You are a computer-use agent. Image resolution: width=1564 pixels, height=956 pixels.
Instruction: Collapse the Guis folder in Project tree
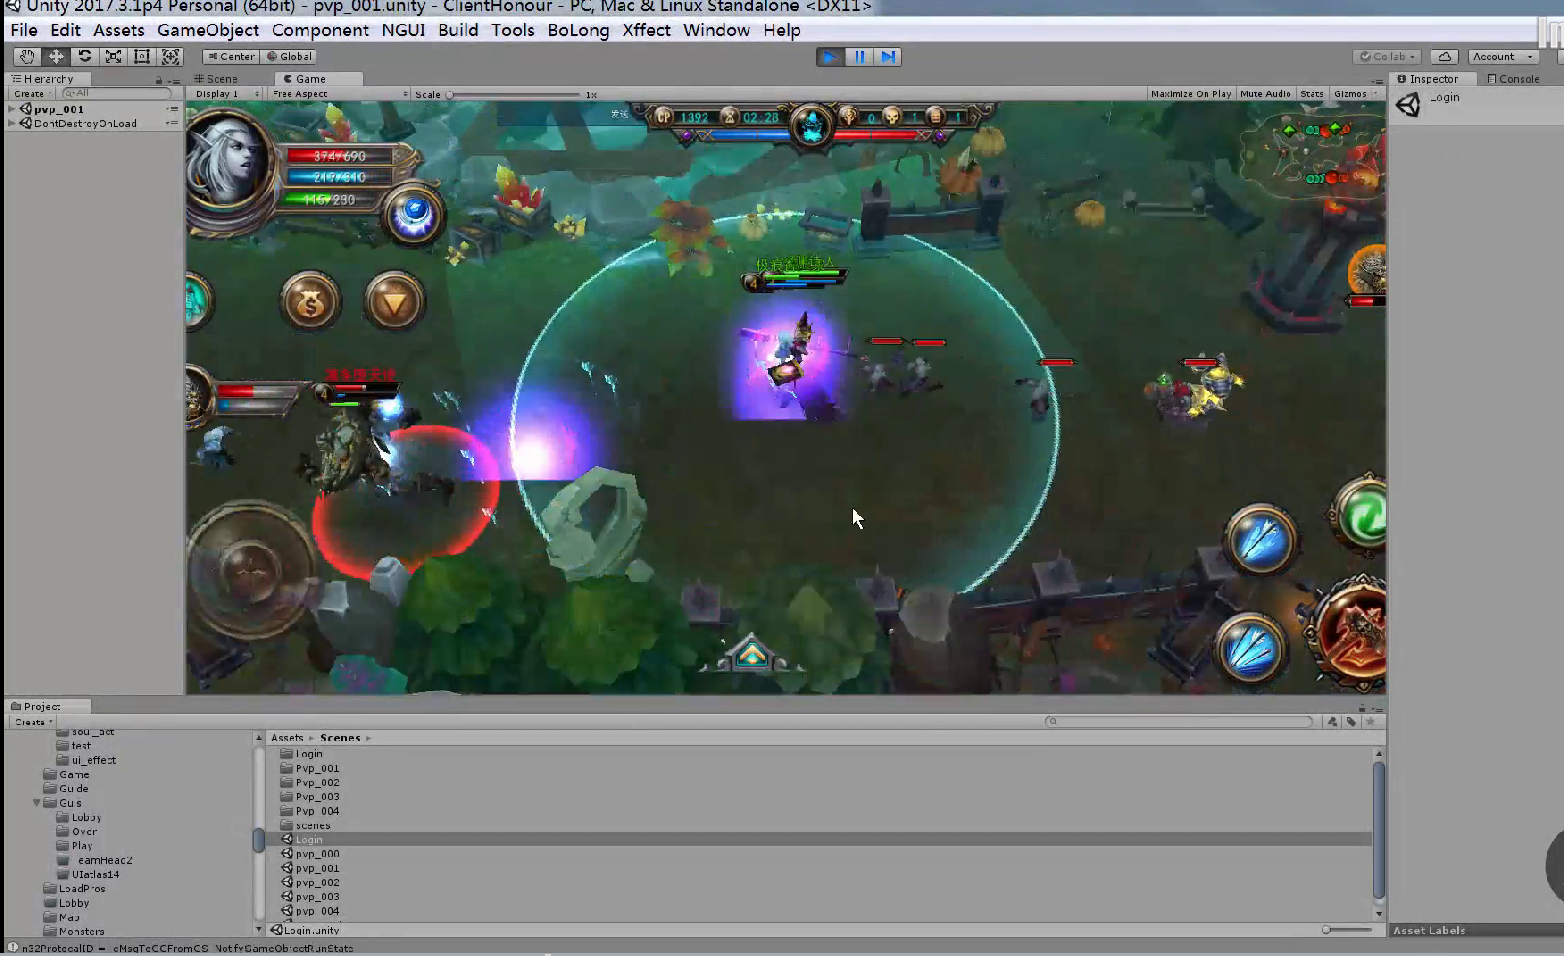pos(37,803)
